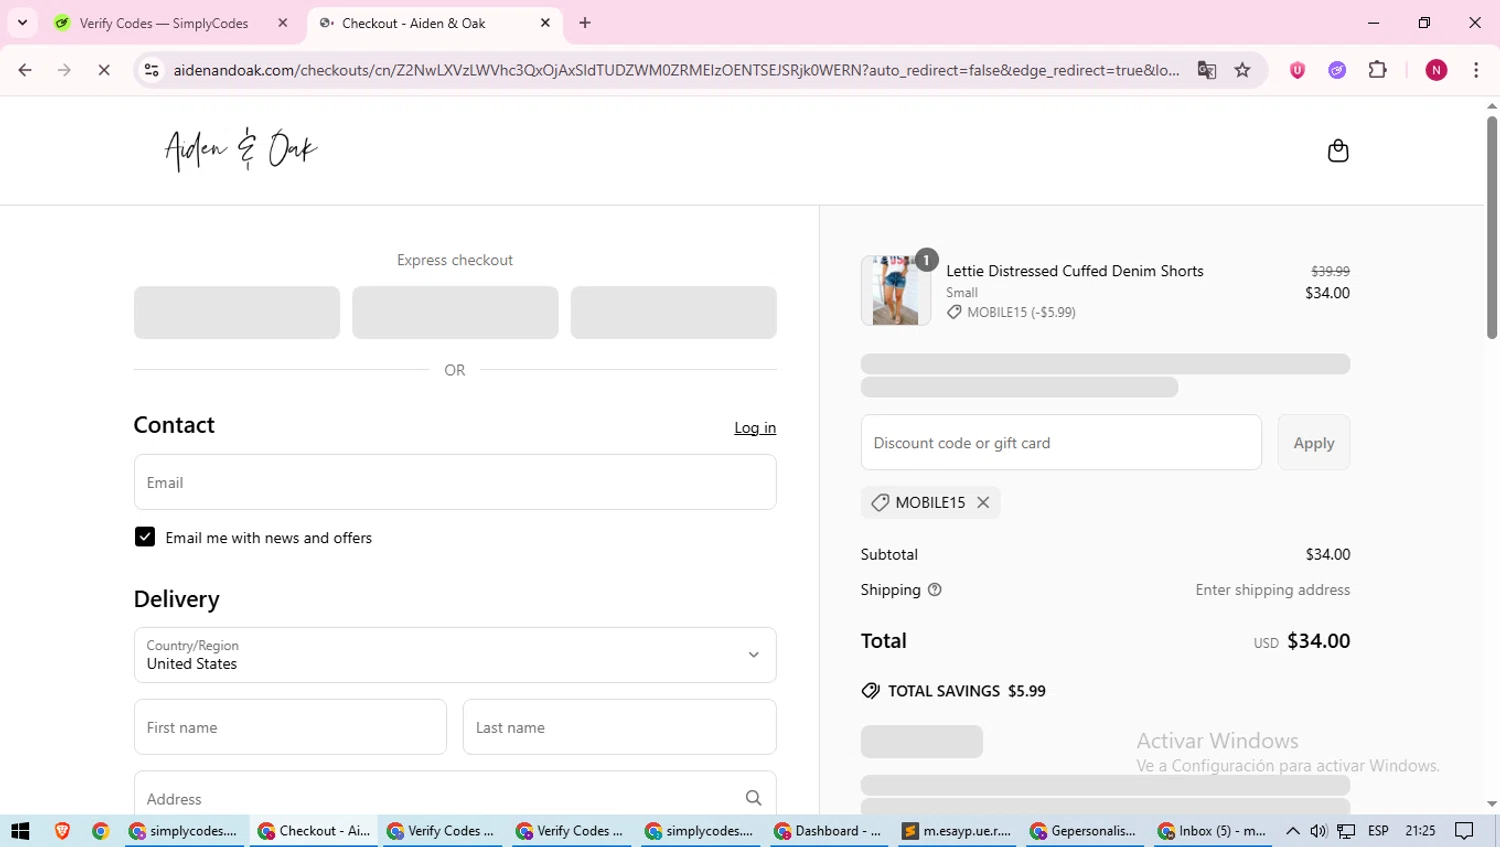Click the Apply discount button

[1314, 442]
